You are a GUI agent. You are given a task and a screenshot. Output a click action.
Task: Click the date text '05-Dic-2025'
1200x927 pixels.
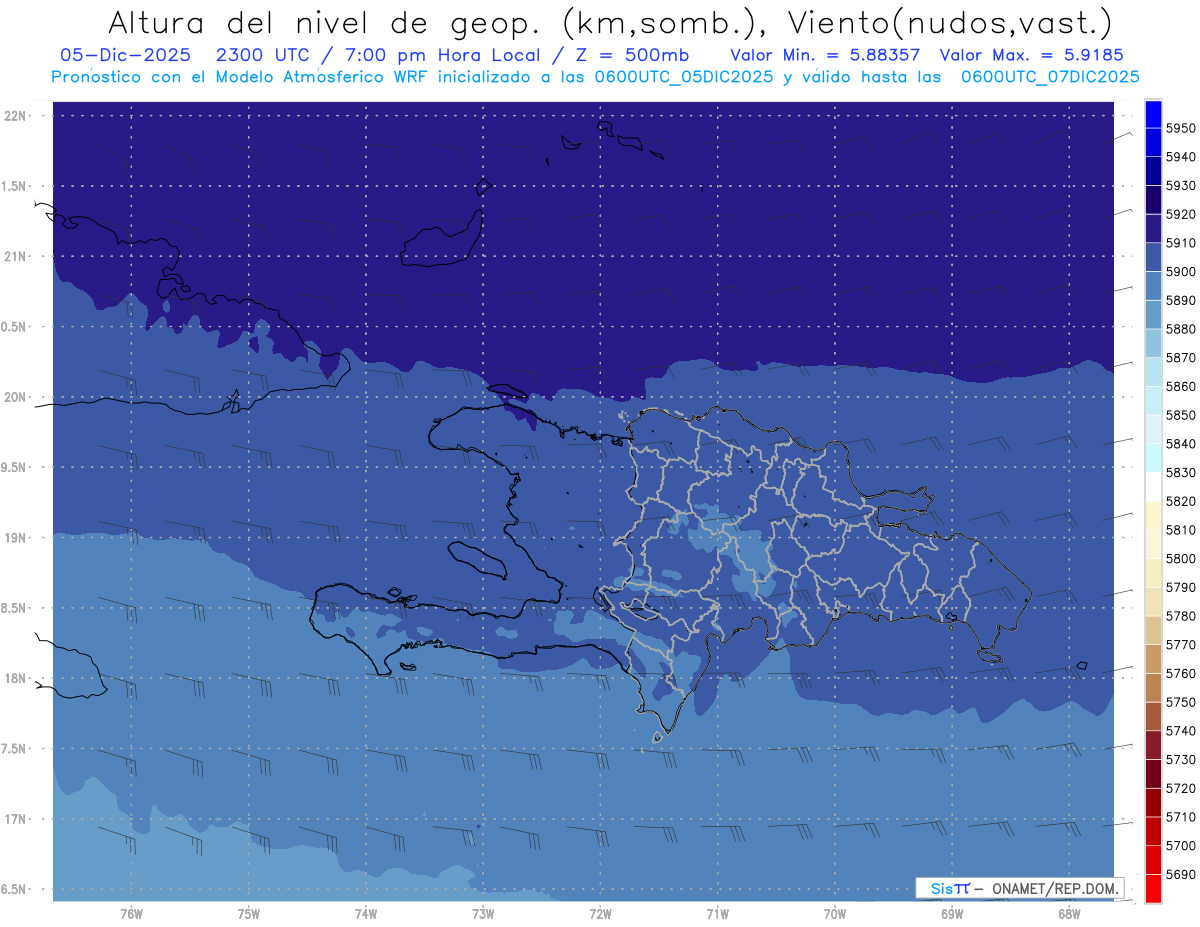coord(127,55)
